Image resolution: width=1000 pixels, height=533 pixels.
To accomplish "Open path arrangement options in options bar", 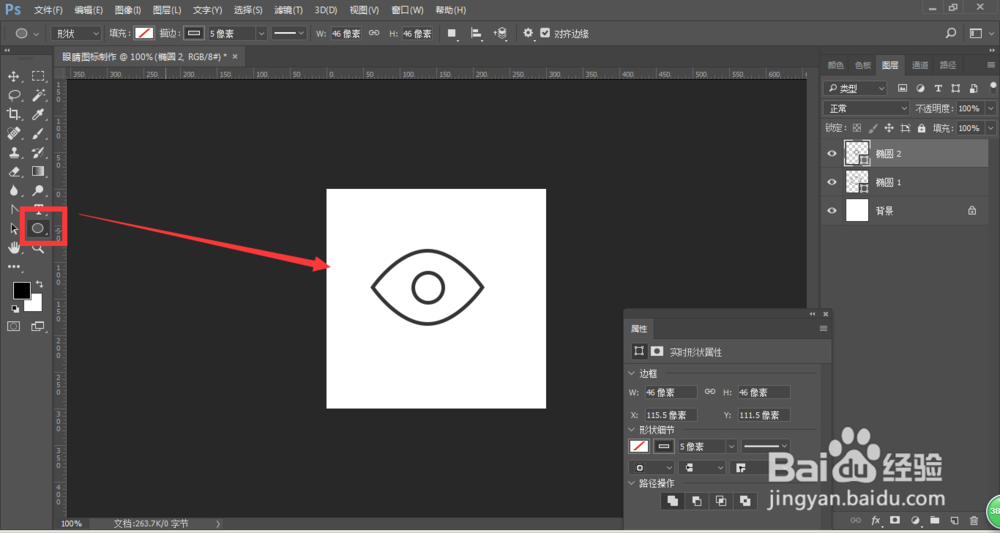I will [x=500, y=33].
